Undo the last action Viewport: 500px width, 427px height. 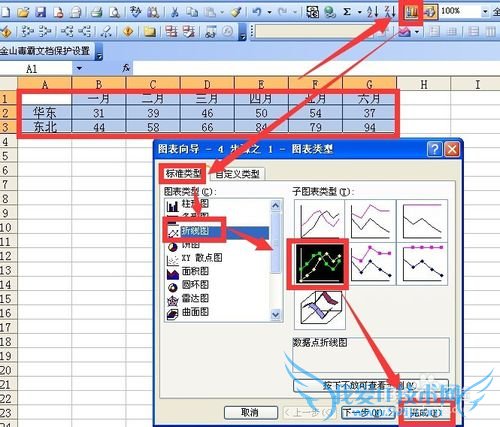point(257,12)
